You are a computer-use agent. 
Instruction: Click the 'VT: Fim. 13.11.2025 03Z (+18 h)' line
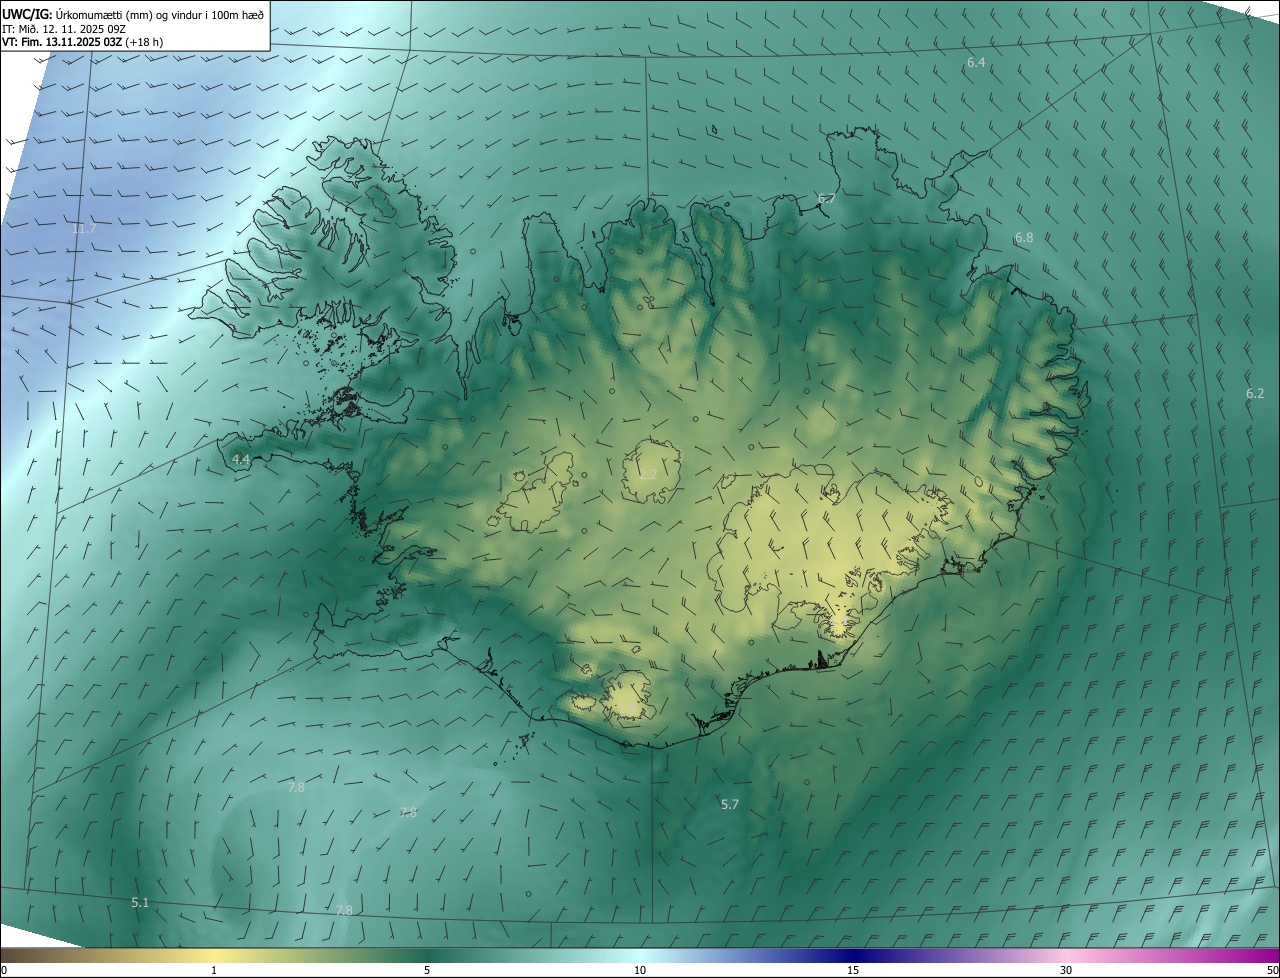tap(83, 42)
